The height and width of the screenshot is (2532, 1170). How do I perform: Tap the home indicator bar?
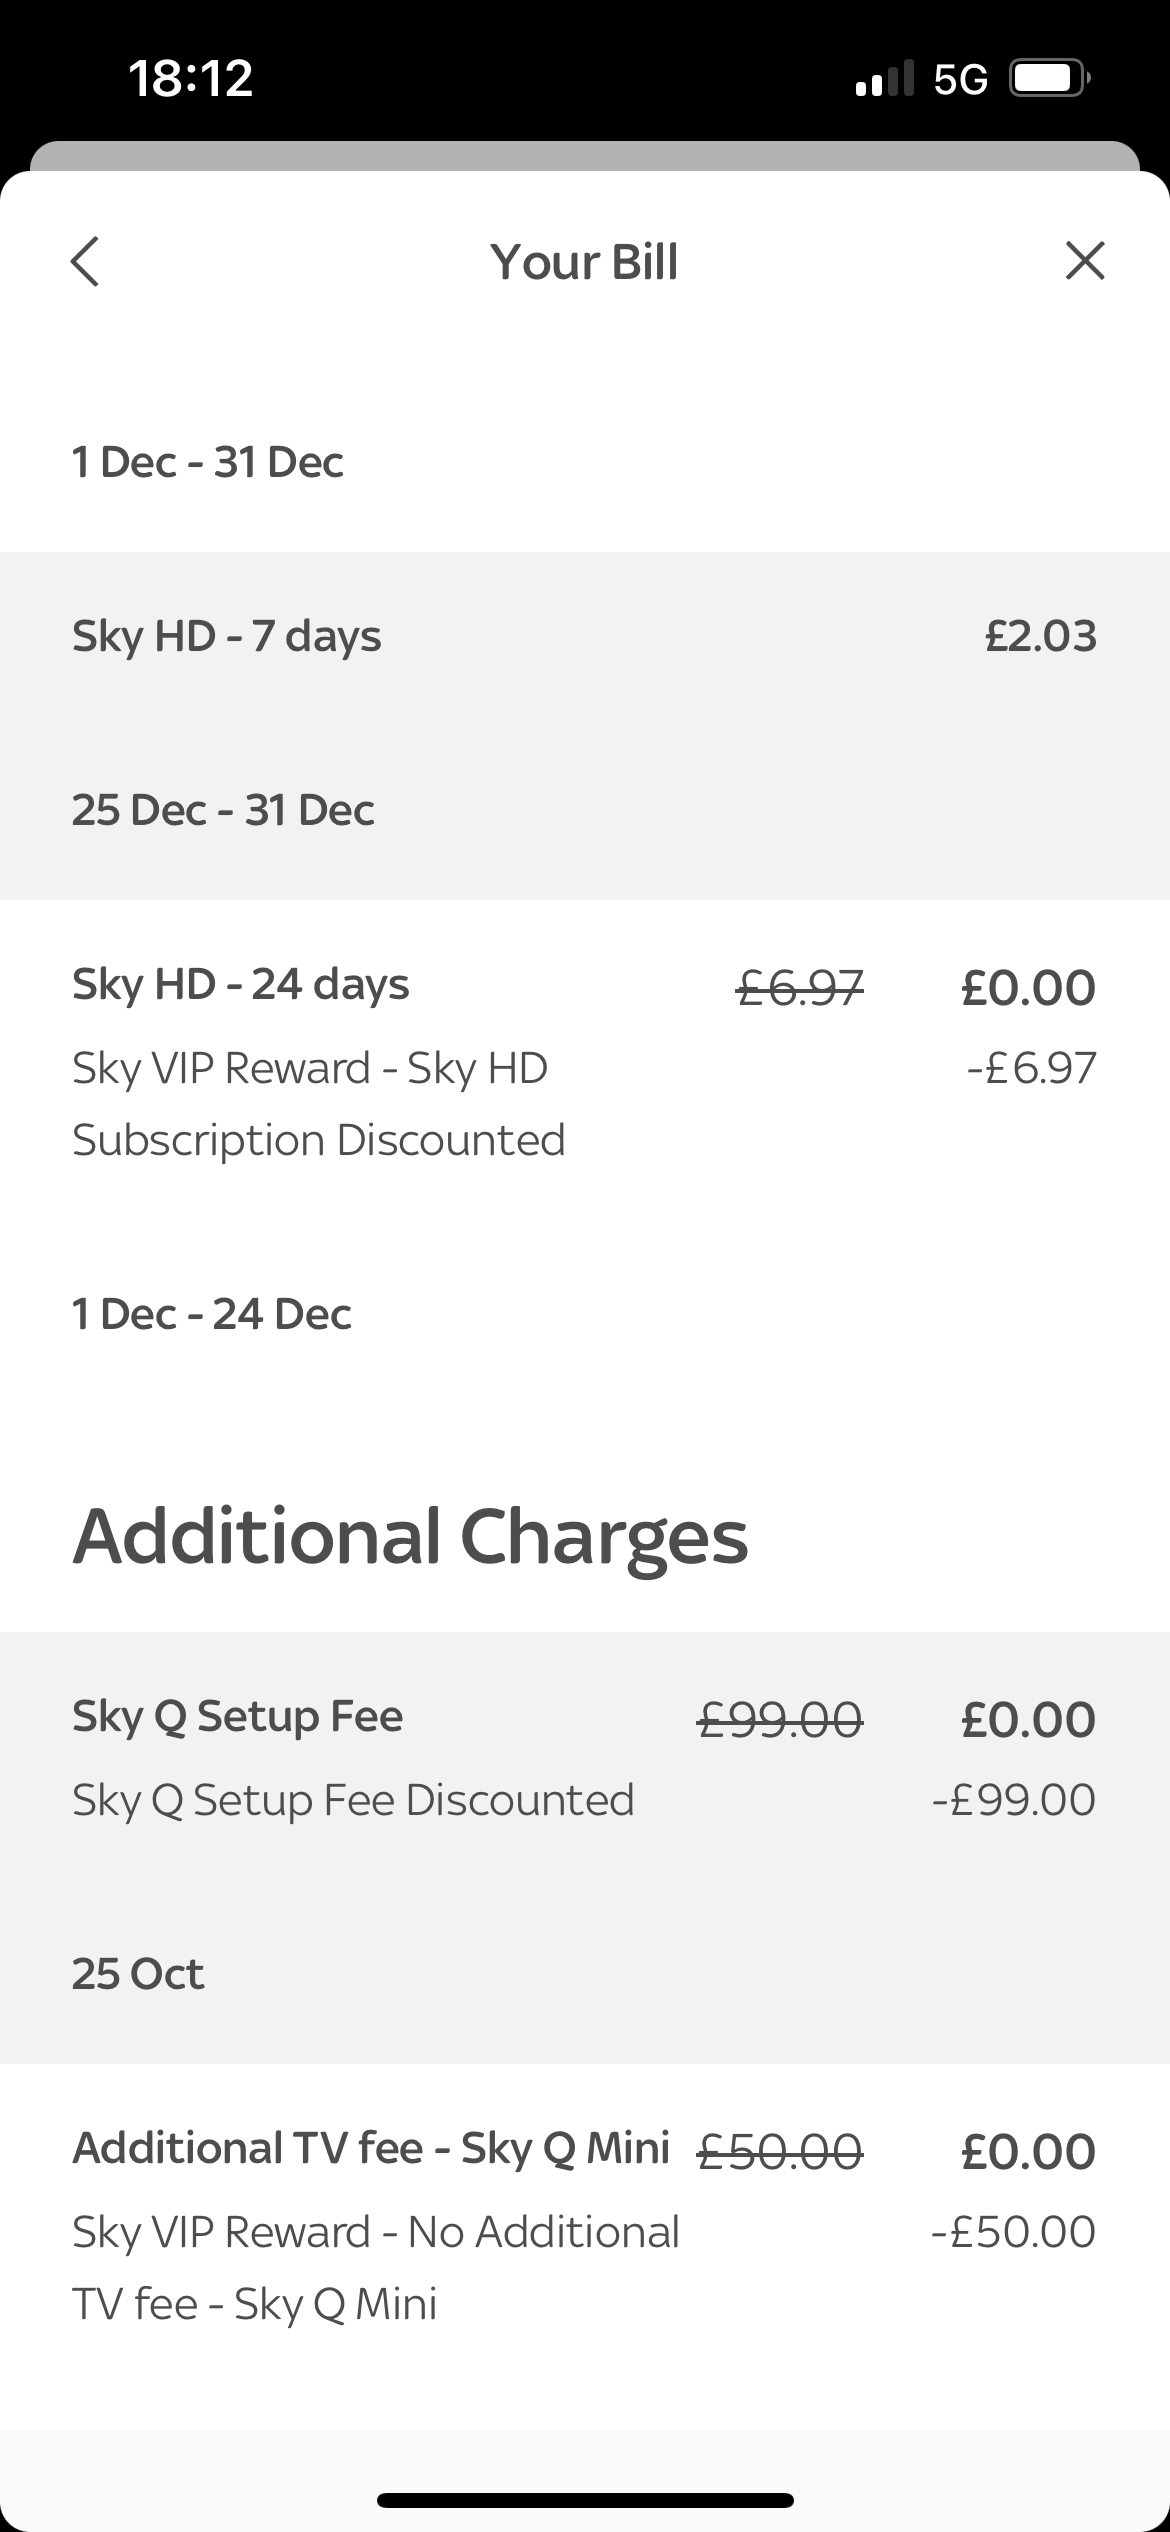585,2500
